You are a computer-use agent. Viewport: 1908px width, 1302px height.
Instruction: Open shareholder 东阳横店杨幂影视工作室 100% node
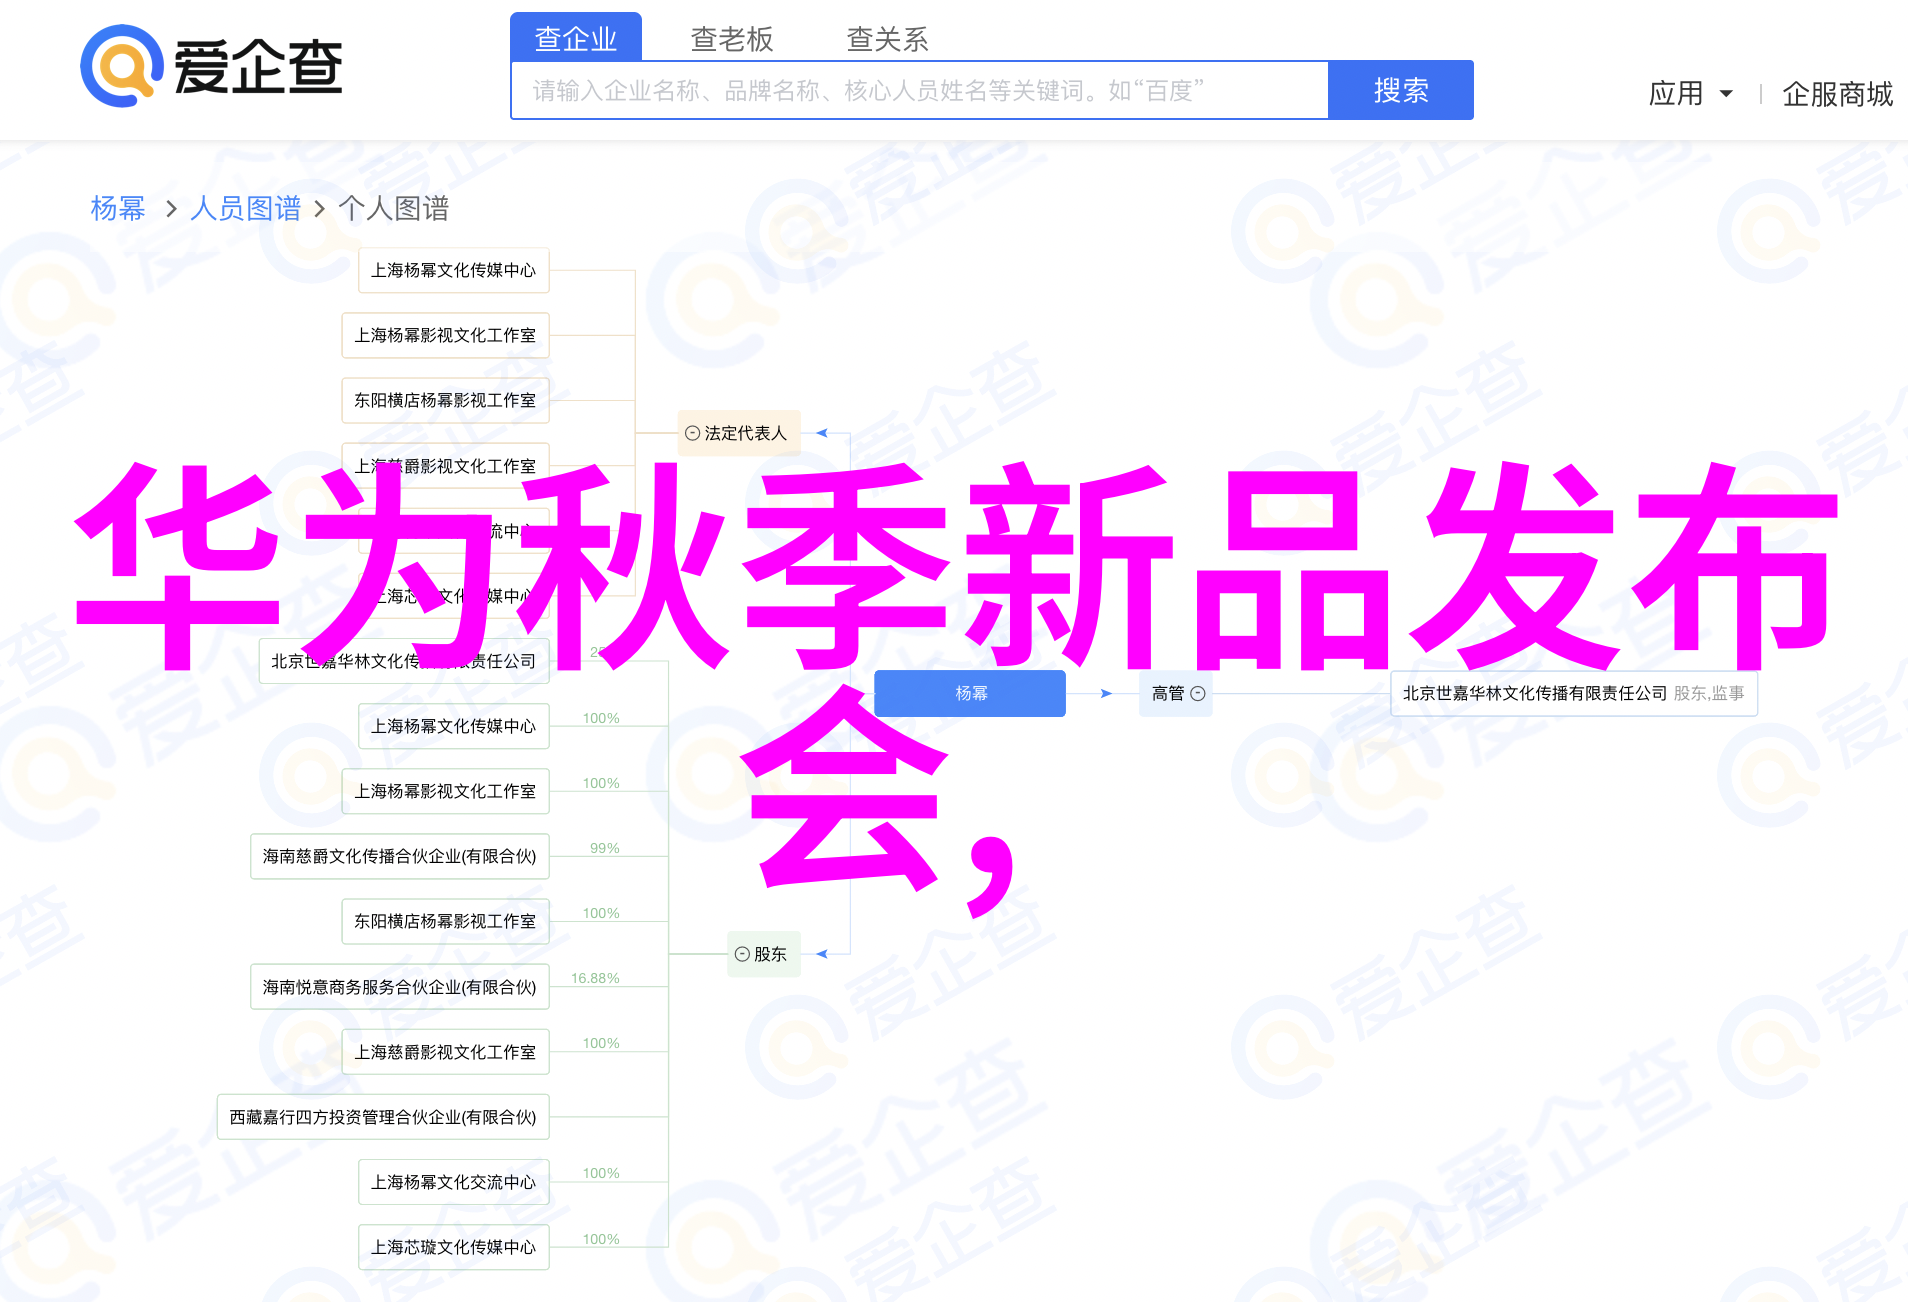click(446, 921)
